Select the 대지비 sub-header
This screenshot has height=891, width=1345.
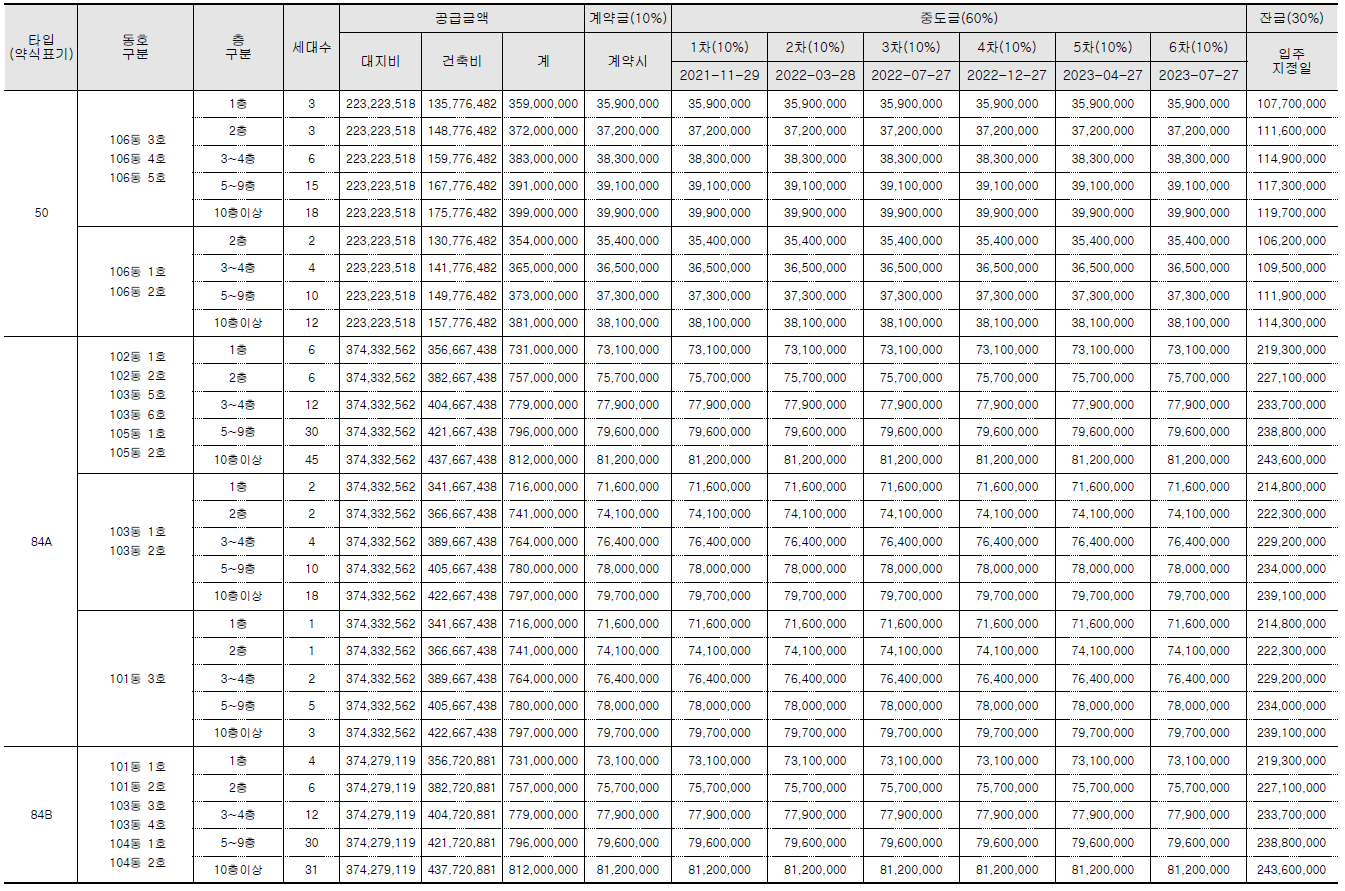(x=381, y=61)
